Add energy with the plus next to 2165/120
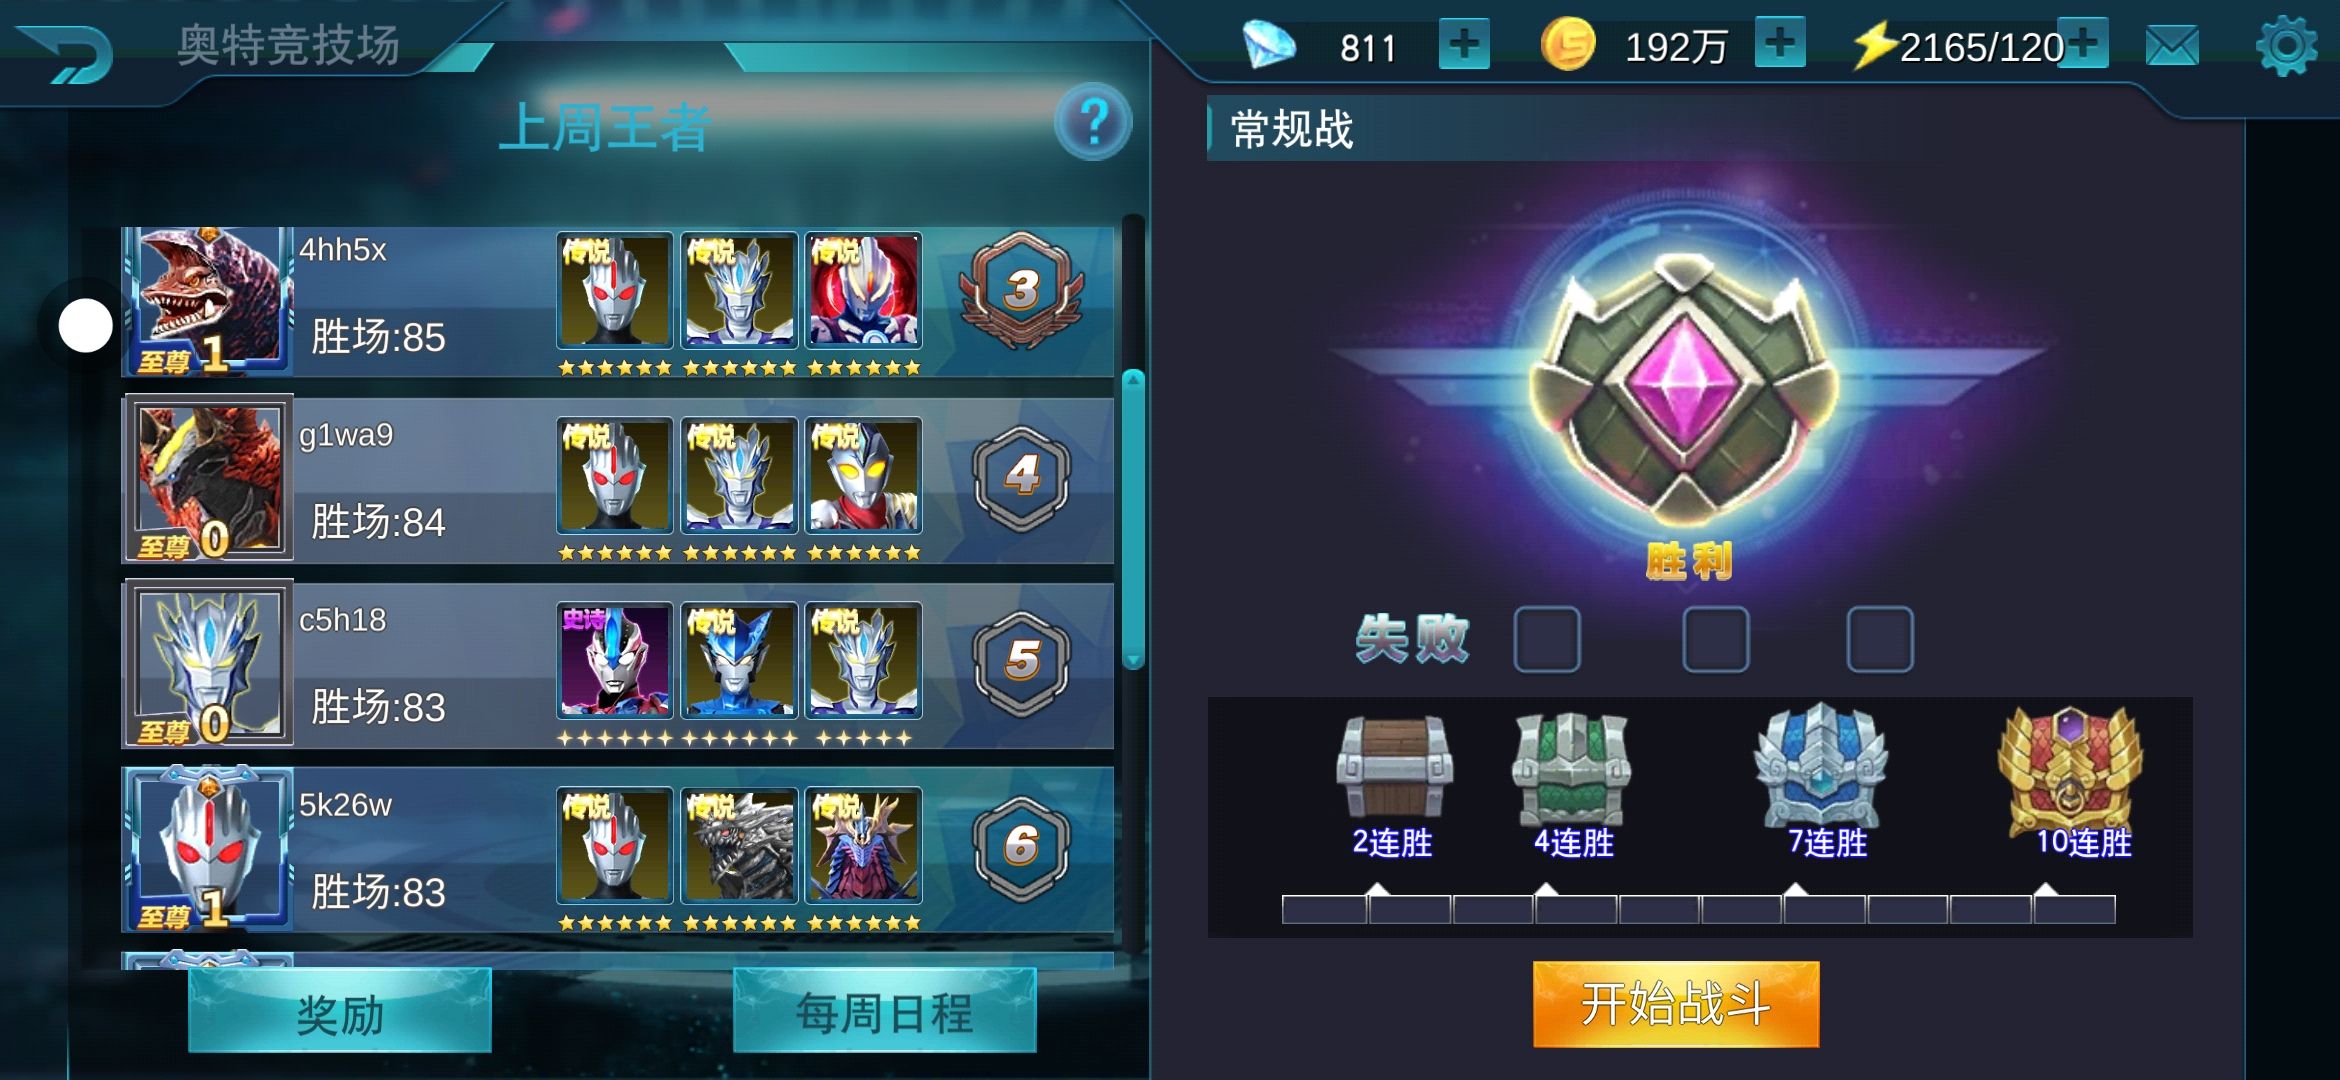 (x=2084, y=44)
